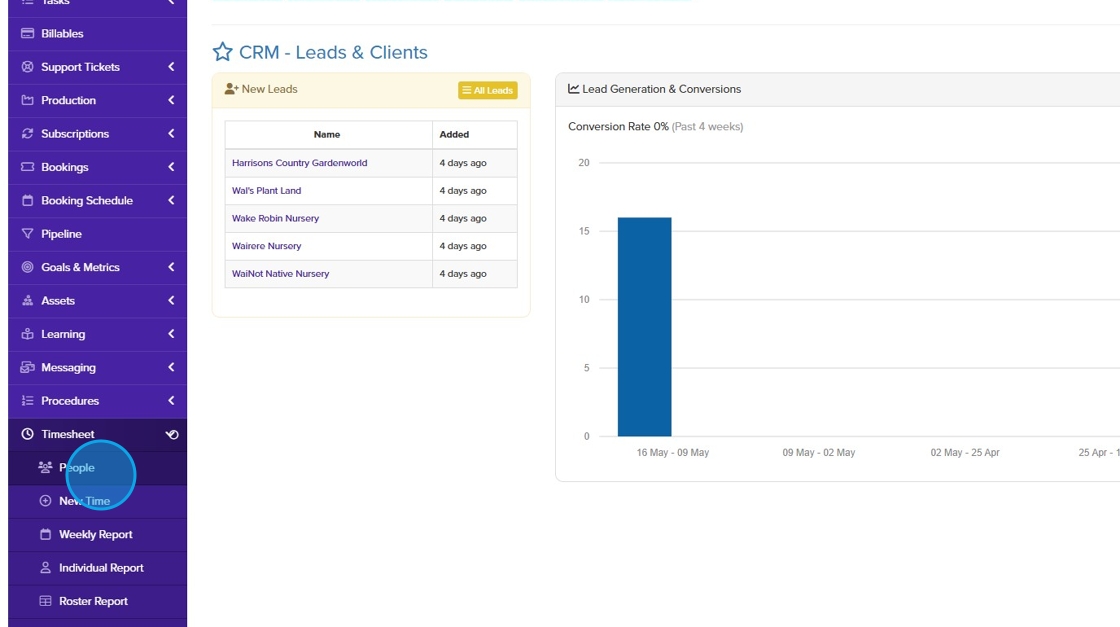The width and height of the screenshot is (1120, 627).
Task: Expand the Messaging submenu chevron
Action: tap(171, 367)
